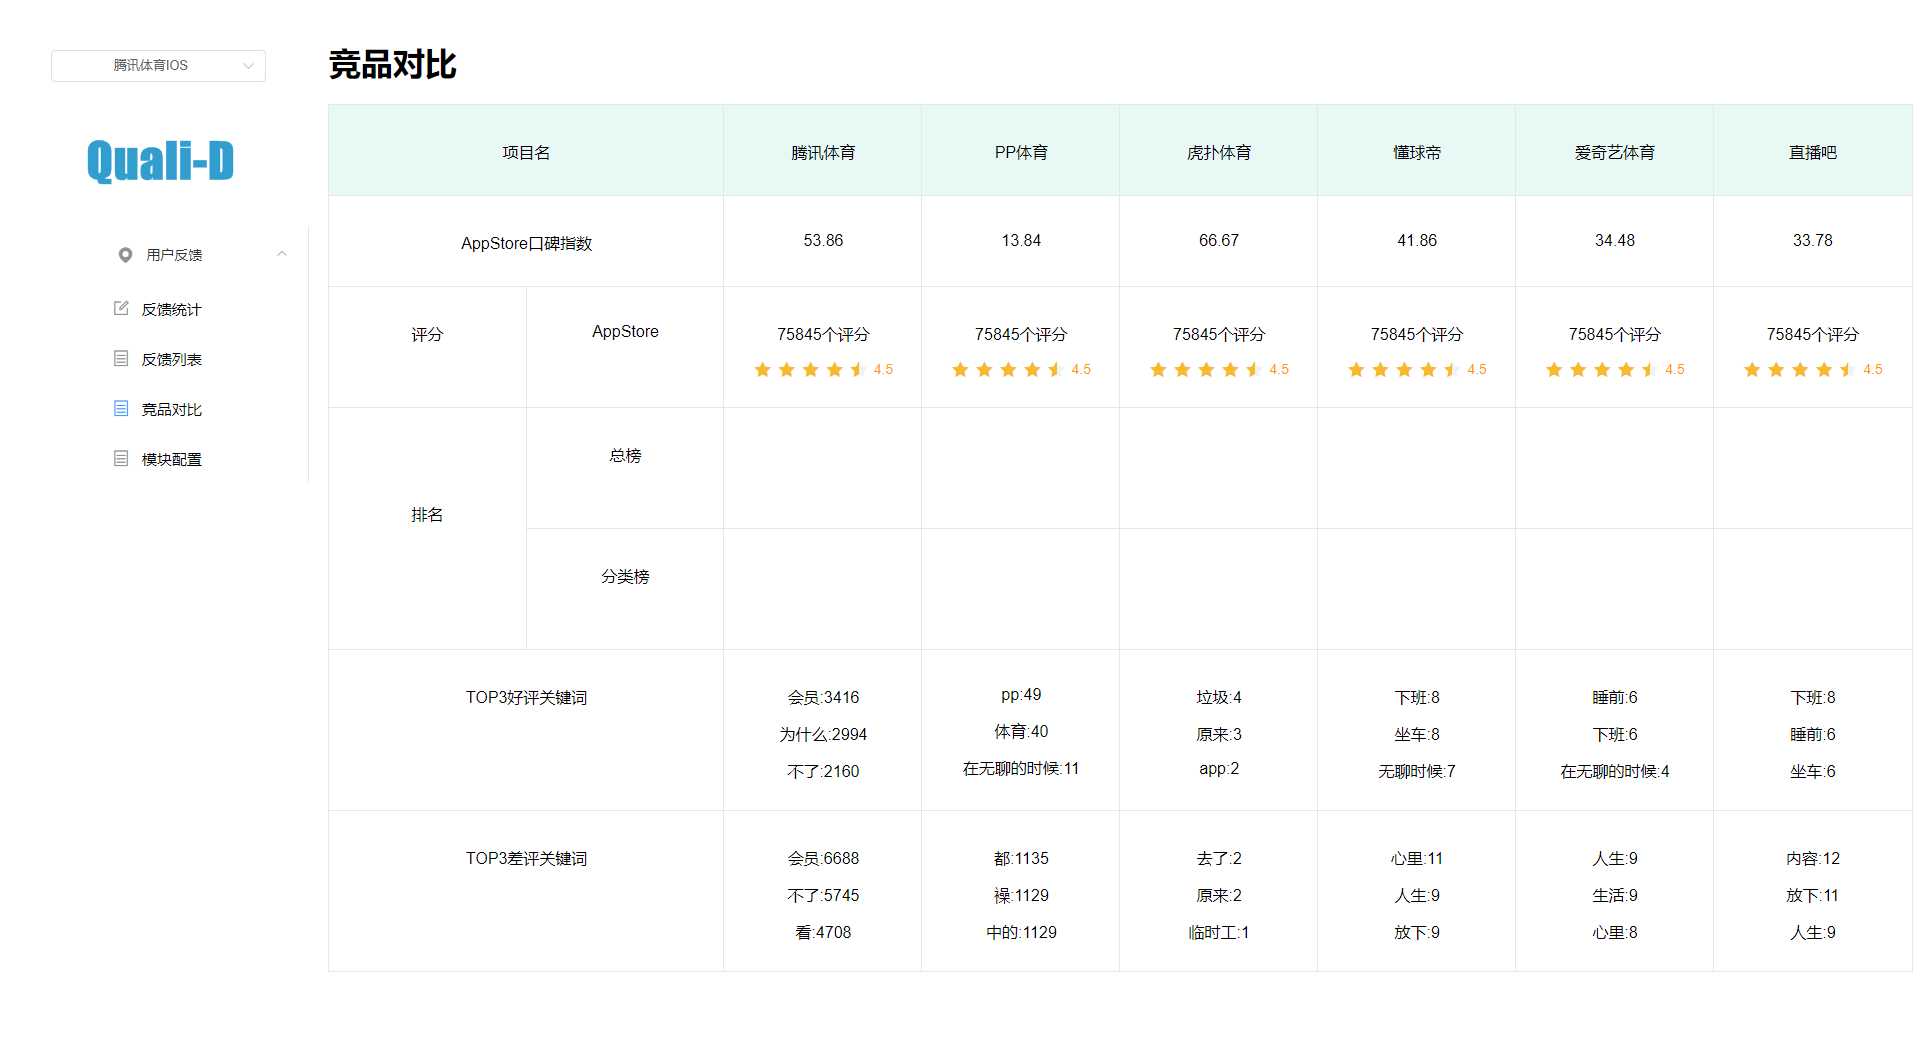Click the 53.86 AppStore口碑指数 cell
Image resolution: width=1920 pixels, height=1059 pixels.
[x=823, y=240]
